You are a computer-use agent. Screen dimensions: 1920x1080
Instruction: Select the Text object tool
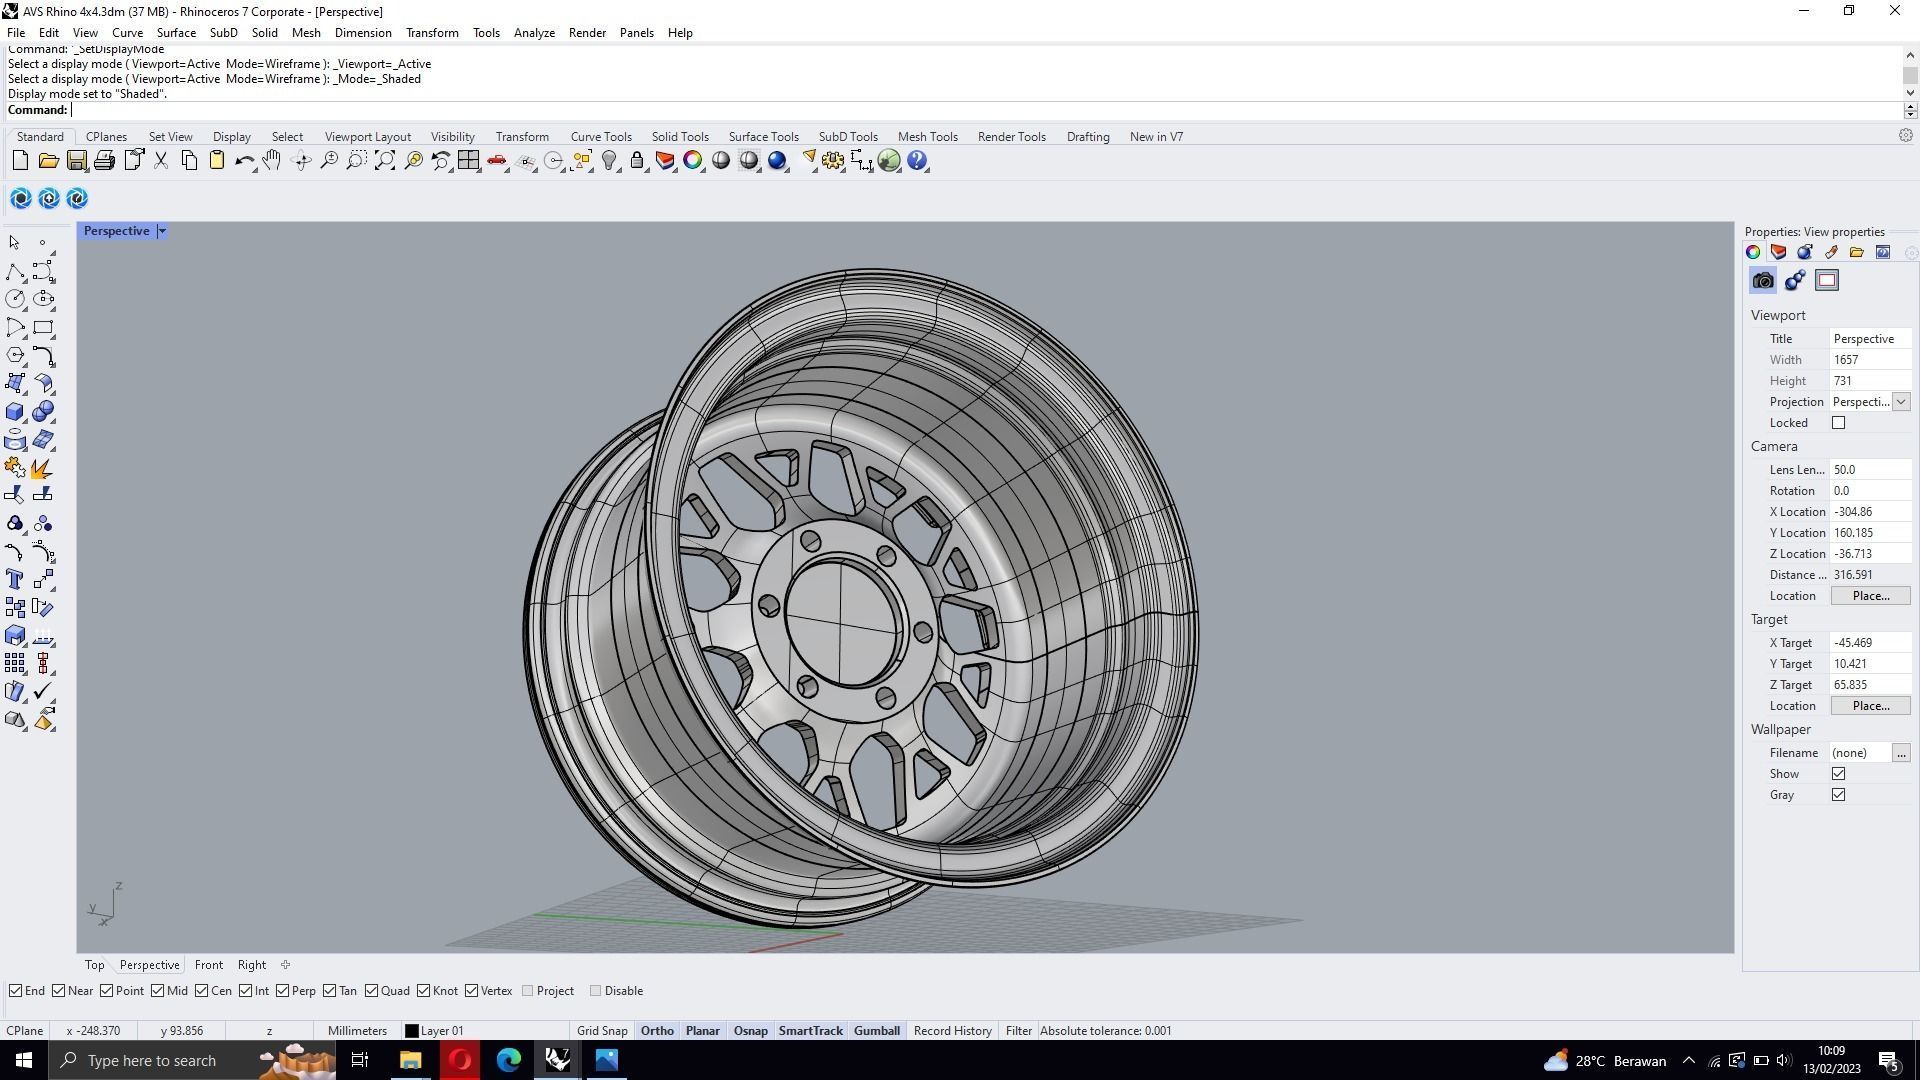point(15,580)
